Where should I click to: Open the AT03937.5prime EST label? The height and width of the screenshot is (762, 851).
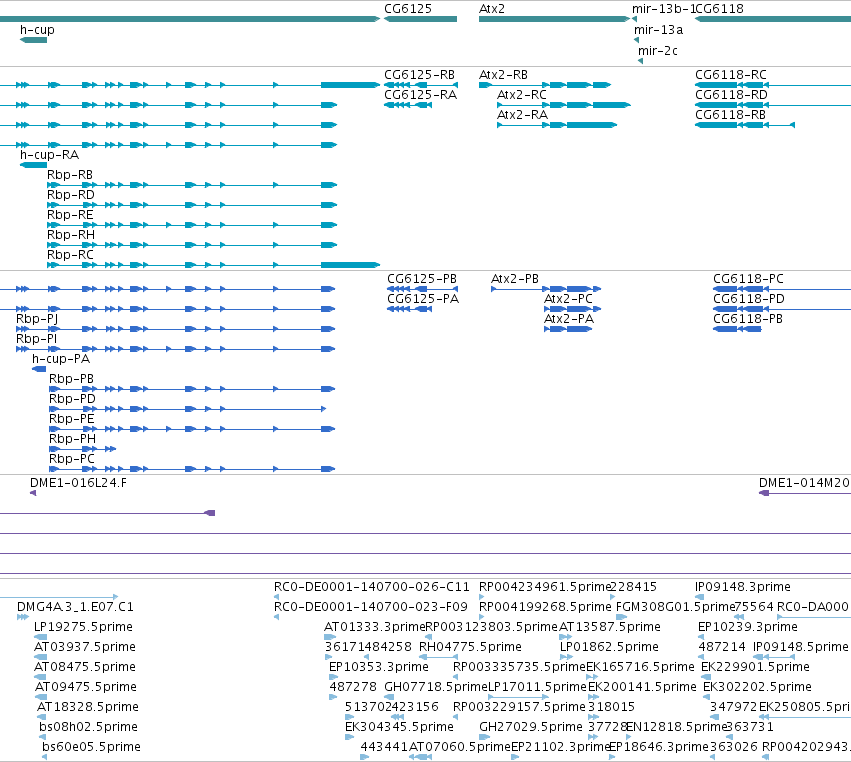click(x=85, y=647)
